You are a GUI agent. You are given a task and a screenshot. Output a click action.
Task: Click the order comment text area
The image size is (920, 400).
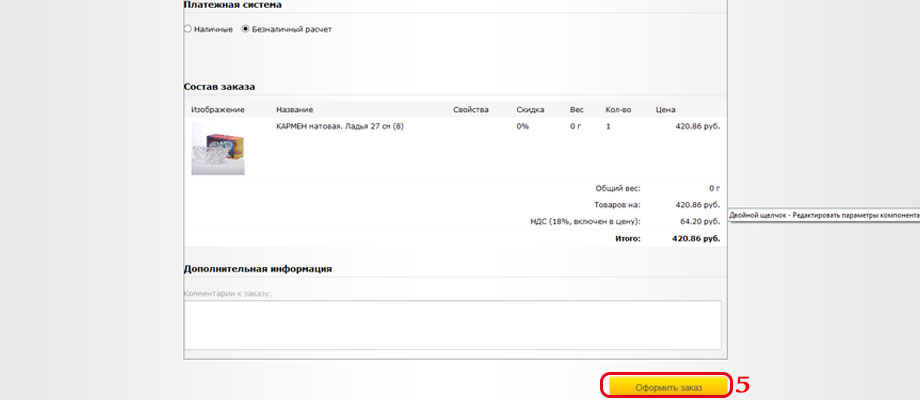point(452,325)
